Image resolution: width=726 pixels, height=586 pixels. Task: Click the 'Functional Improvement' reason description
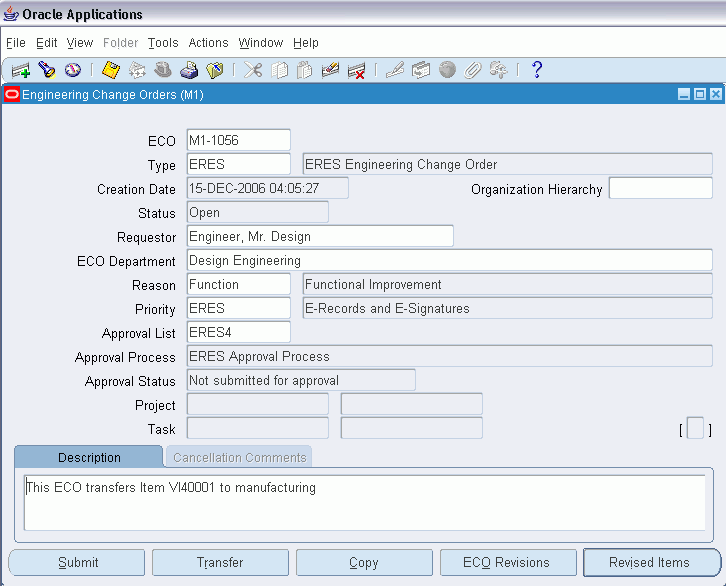click(x=507, y=285)
